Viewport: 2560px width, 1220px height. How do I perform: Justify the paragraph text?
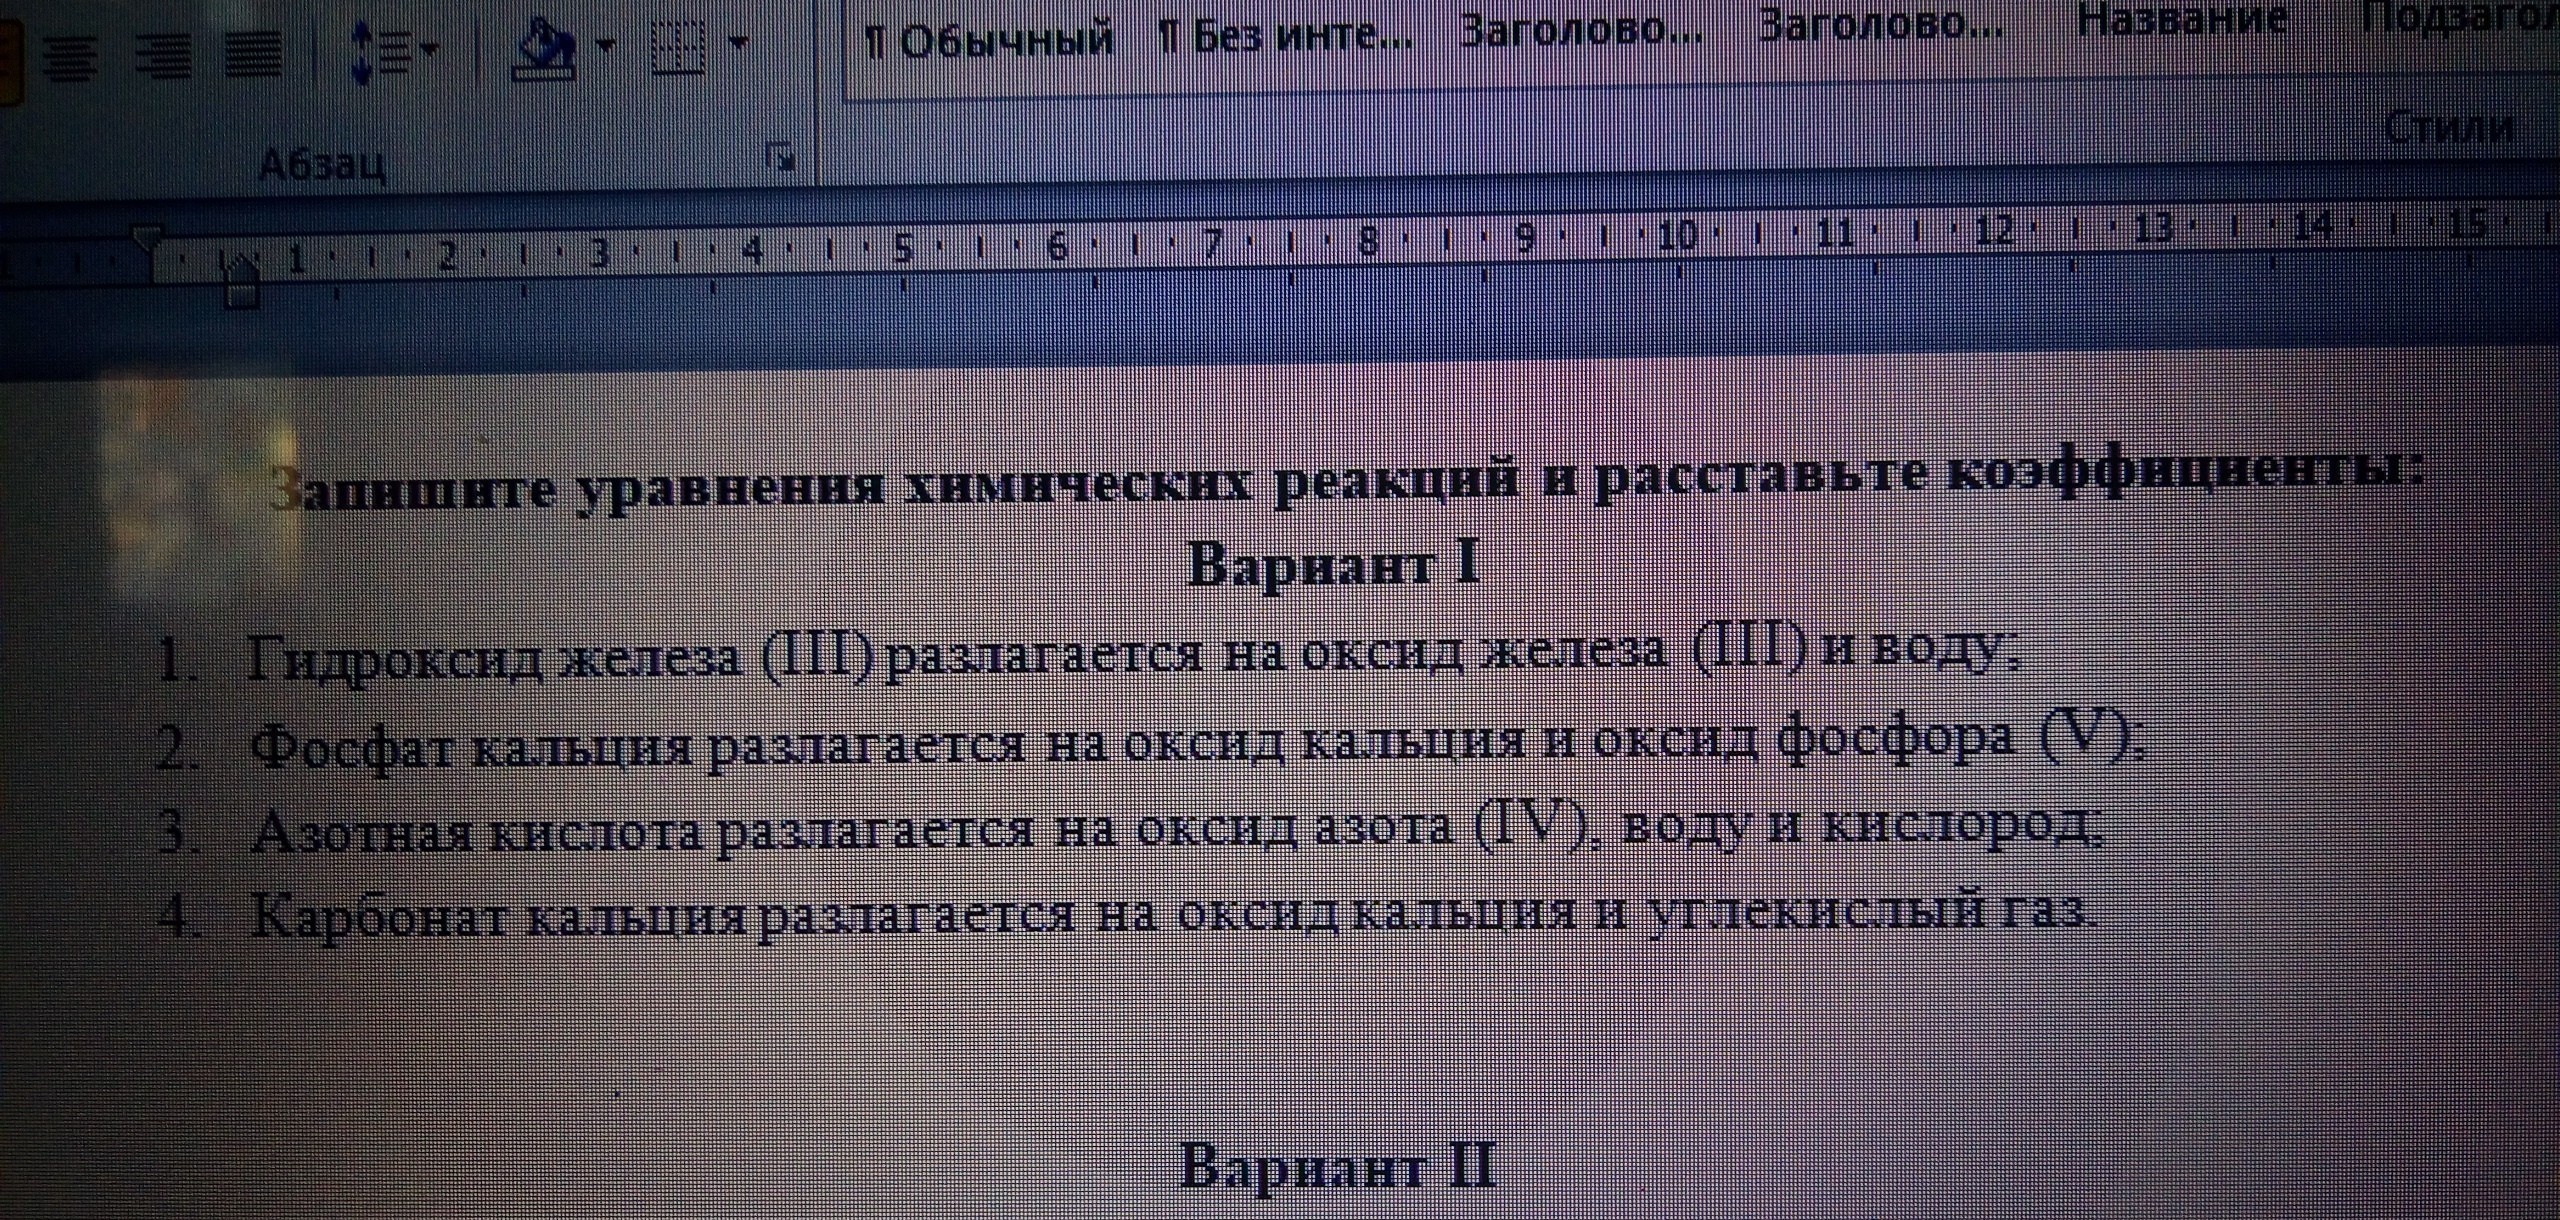pos(252,55)
